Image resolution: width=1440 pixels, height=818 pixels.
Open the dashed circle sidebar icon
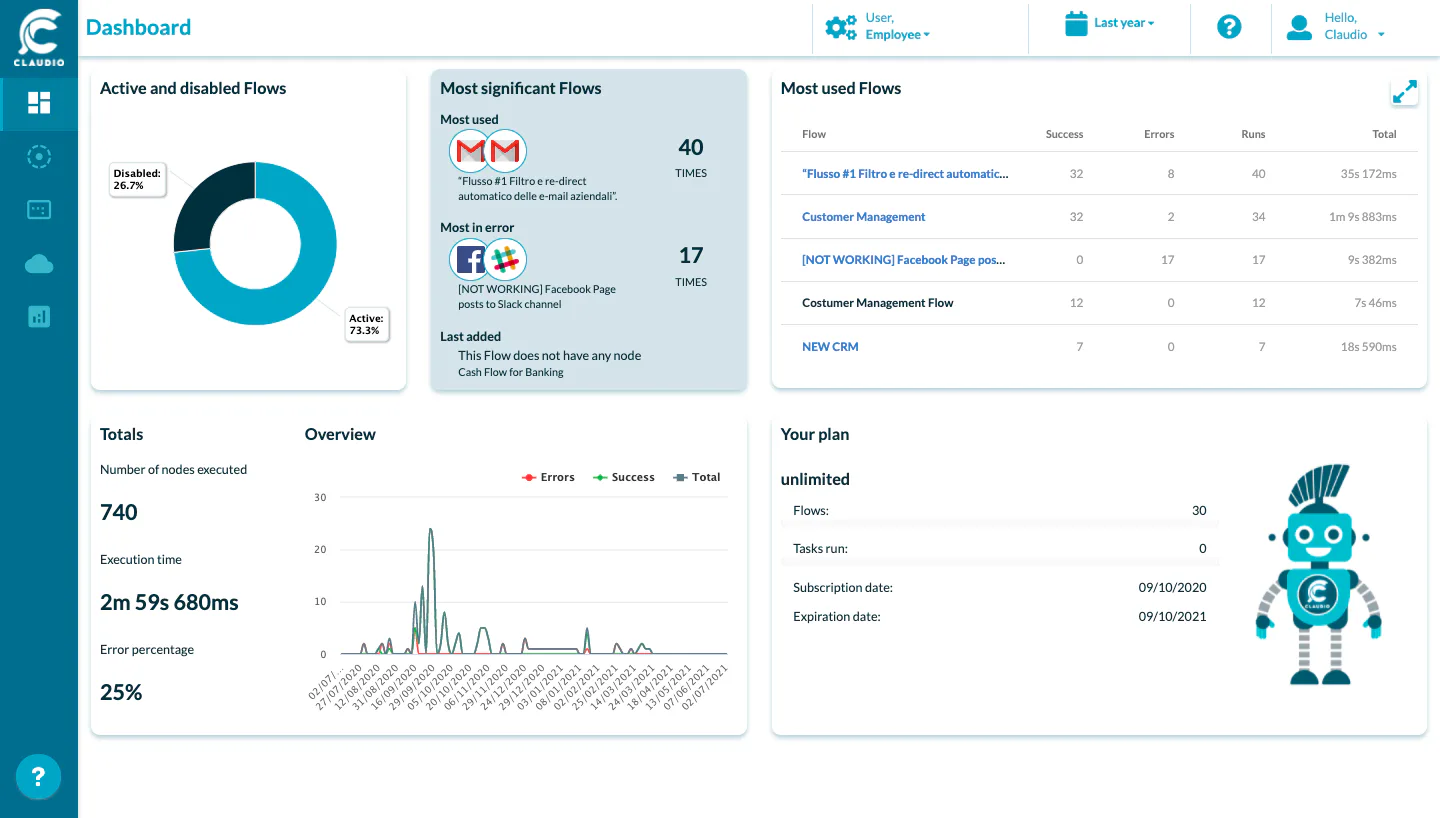39,157
